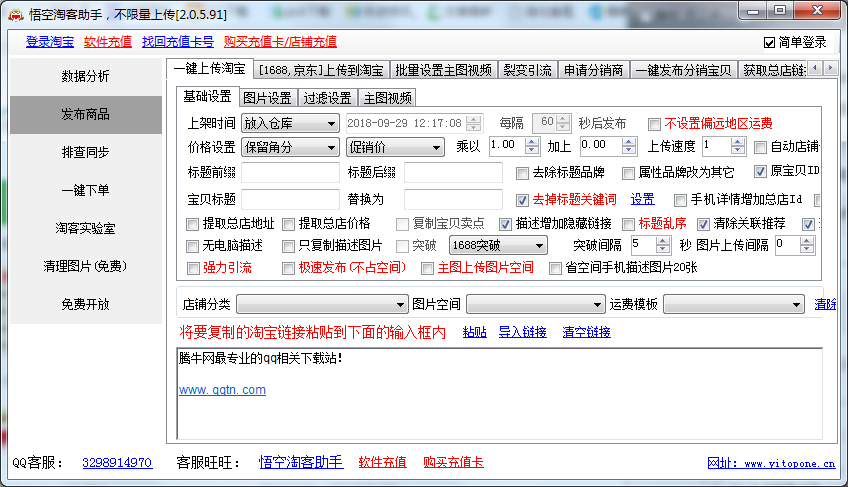Open 购买充值卡/店铺充值 link
This screenshot has height=487, width=848.
click(280, 42)
